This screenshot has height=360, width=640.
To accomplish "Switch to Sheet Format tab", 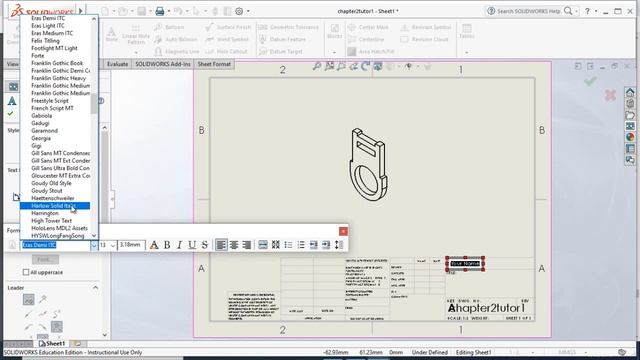I will click(214, 64).
